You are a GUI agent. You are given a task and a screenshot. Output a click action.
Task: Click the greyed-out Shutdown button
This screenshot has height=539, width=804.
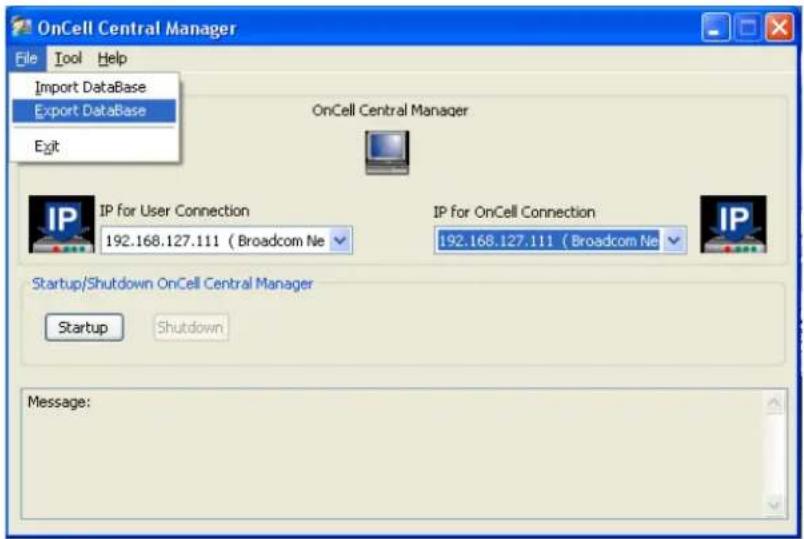[191, 327]
